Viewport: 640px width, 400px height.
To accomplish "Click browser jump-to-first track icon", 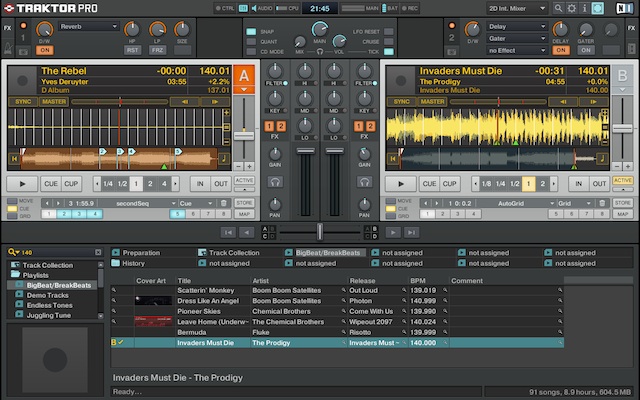I will pyautogui.click(x=228, y=232).
